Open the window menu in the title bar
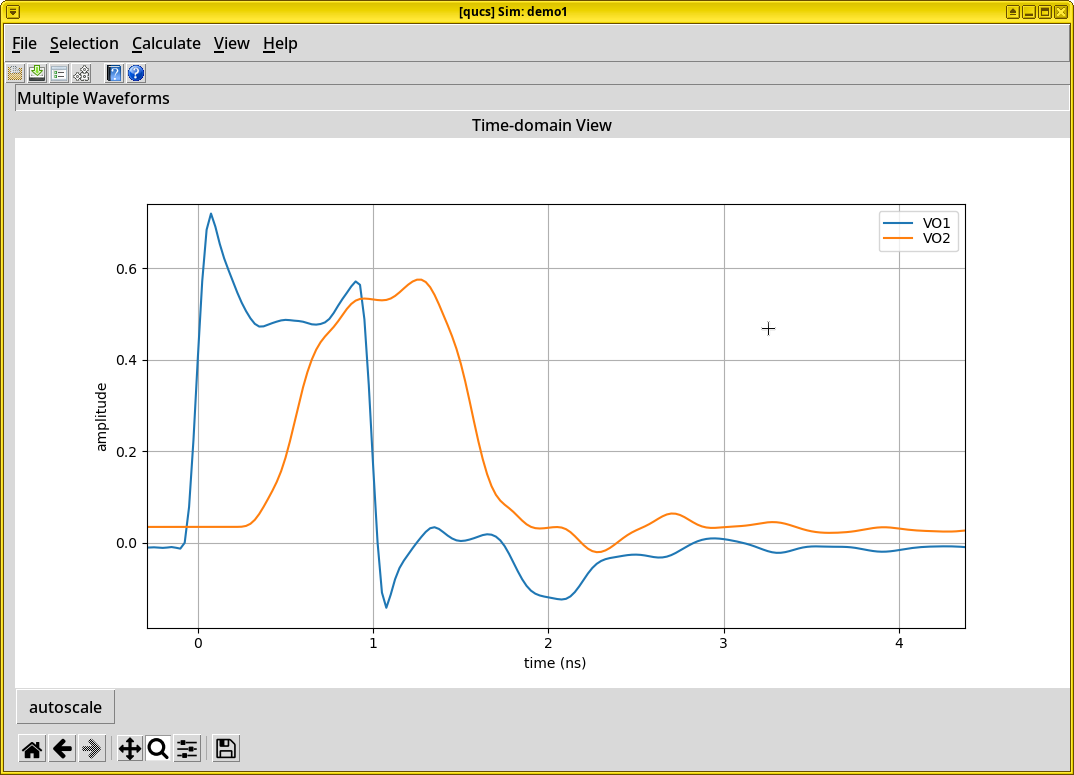 (13, 11)
